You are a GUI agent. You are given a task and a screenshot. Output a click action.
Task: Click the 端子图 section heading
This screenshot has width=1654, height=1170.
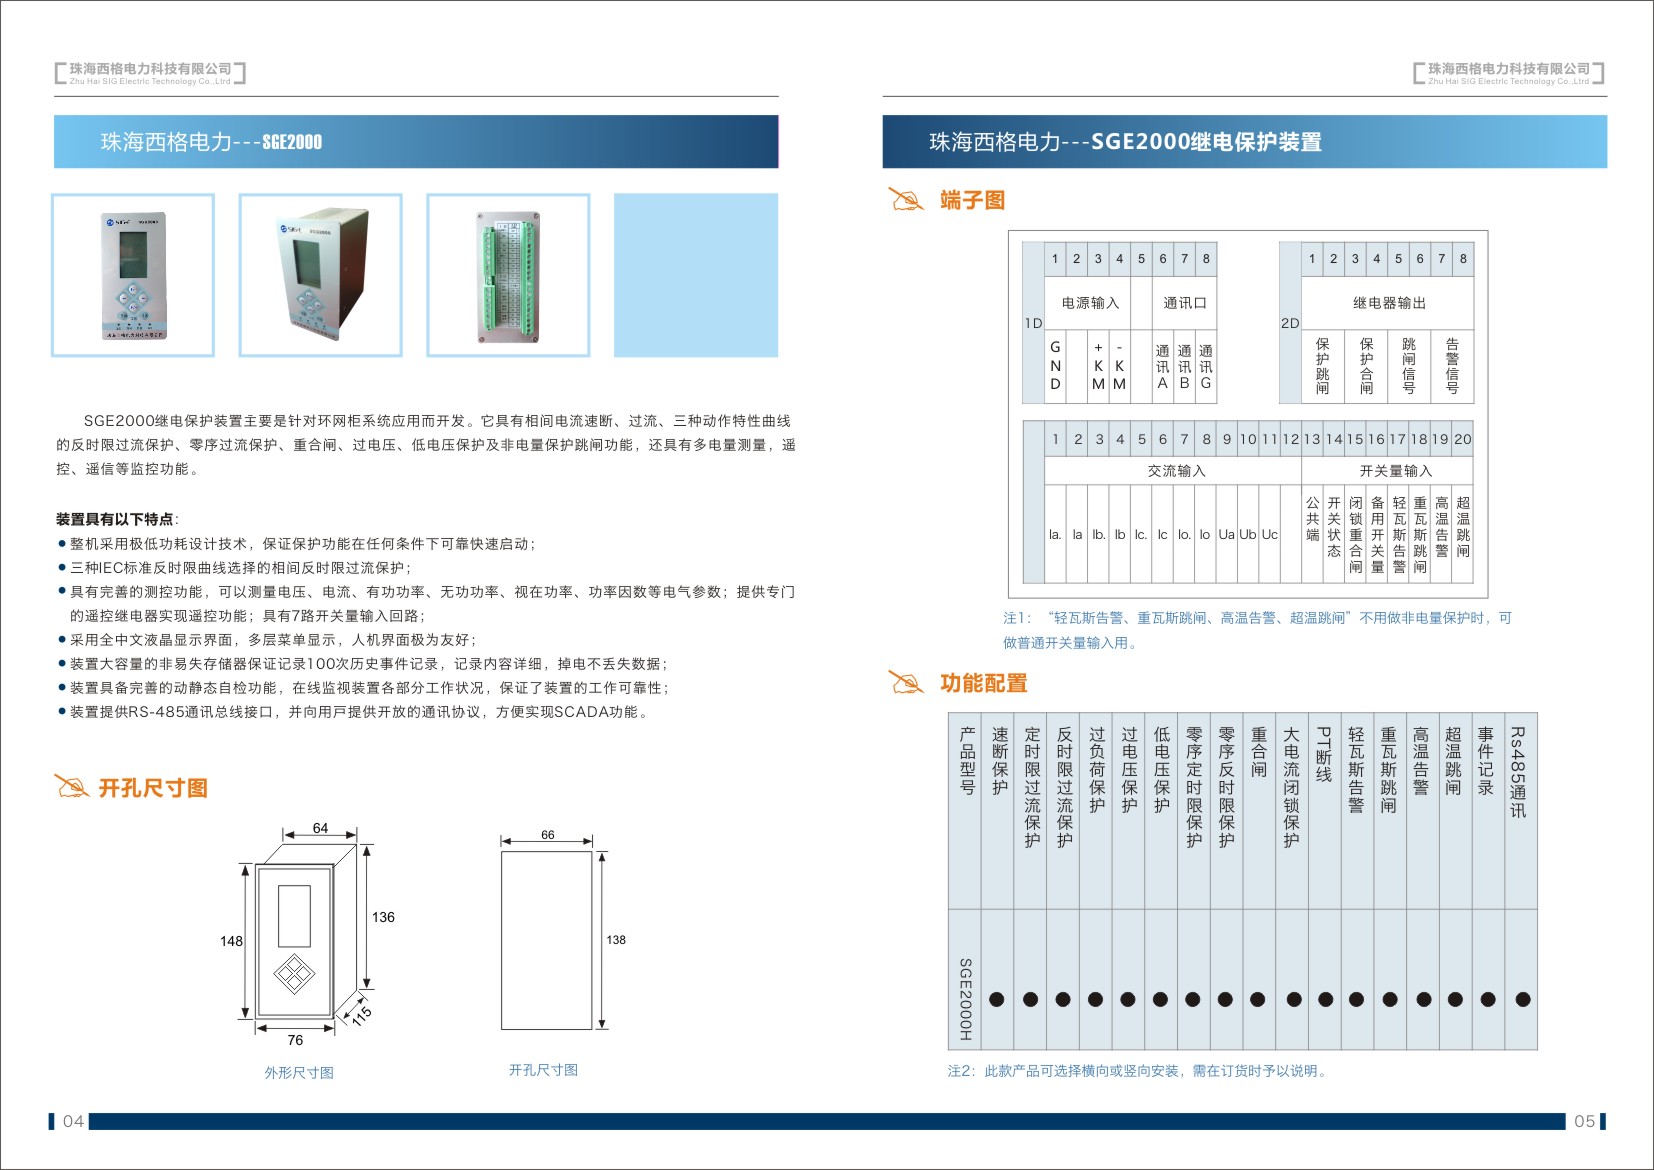click(972, 200)
